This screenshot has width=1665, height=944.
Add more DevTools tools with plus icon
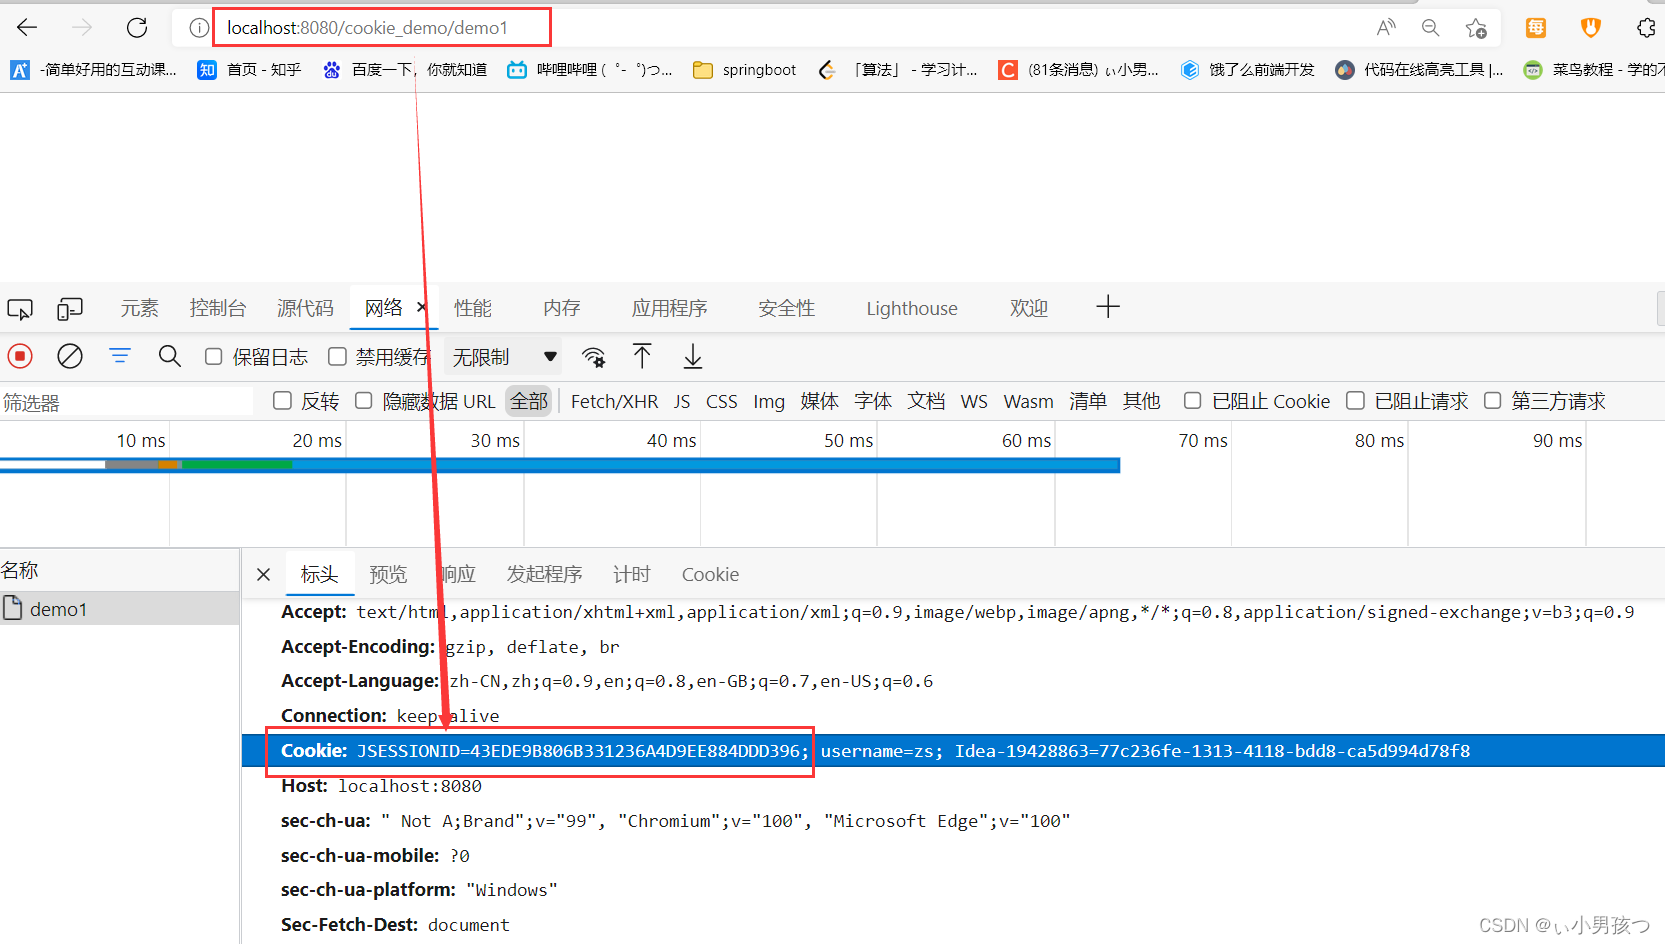pos(1108,307)
